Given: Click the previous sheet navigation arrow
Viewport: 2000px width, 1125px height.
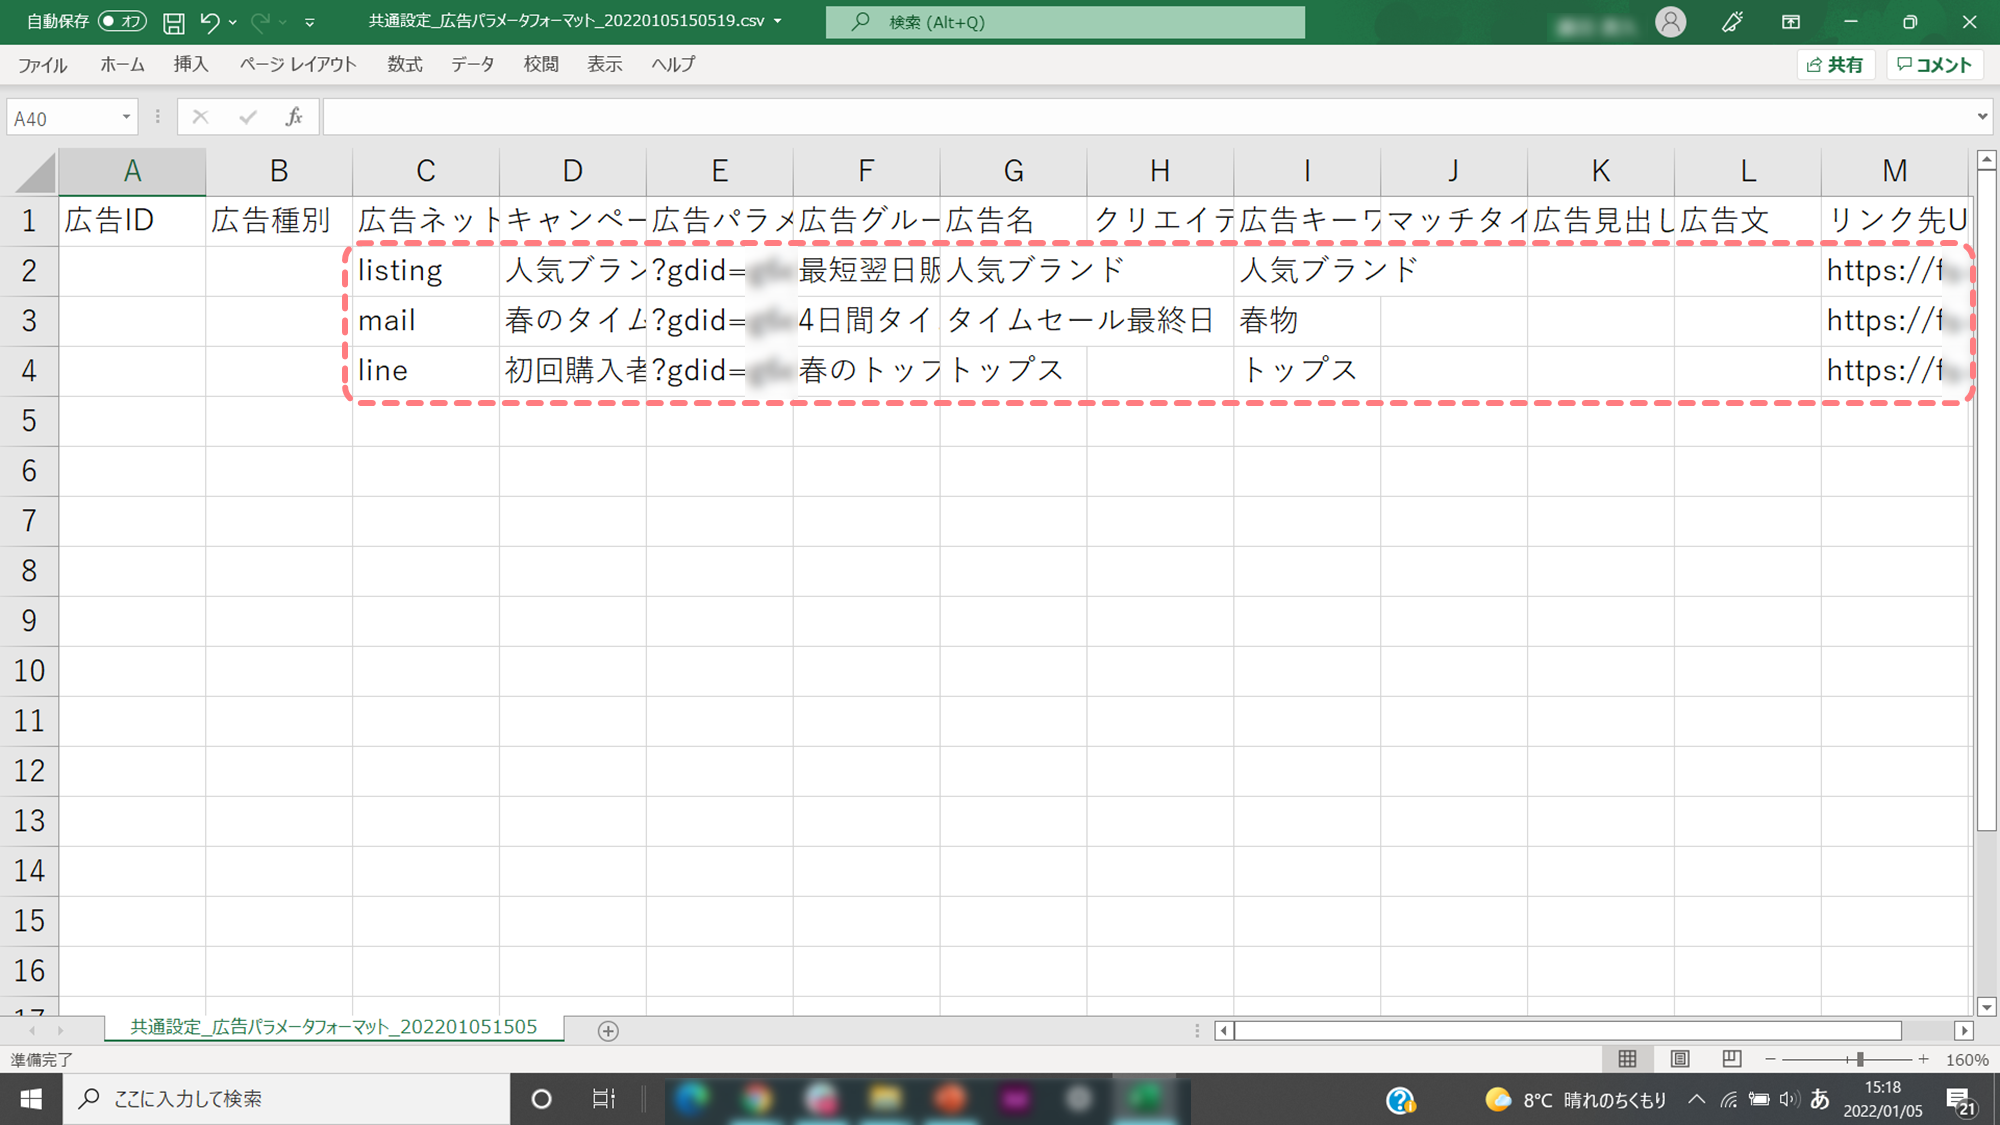Looking at the screenshot, I should 32,1030.
